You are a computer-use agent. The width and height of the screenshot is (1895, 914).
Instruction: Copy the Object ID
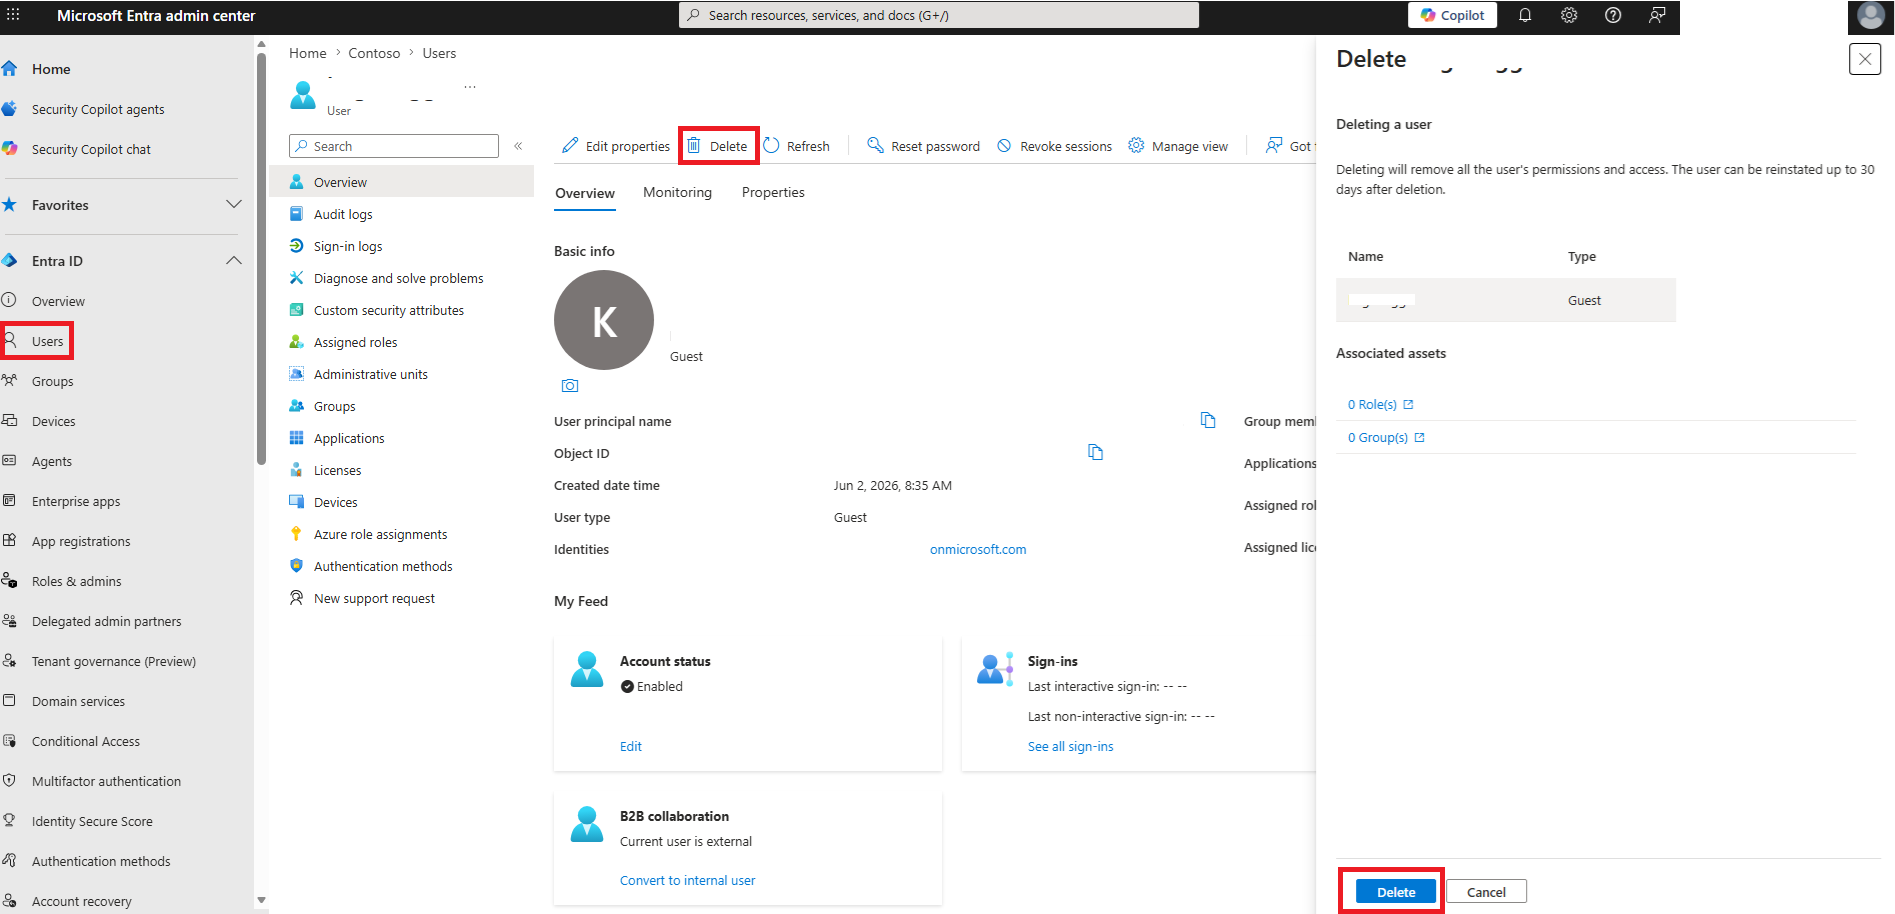pos(1095,452)
